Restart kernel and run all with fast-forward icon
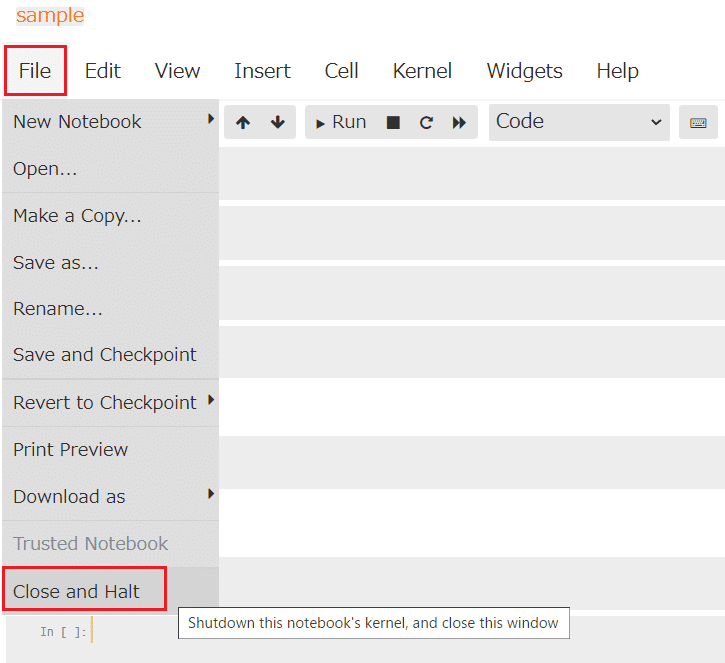The image size is (725, 663). point(459,123)
